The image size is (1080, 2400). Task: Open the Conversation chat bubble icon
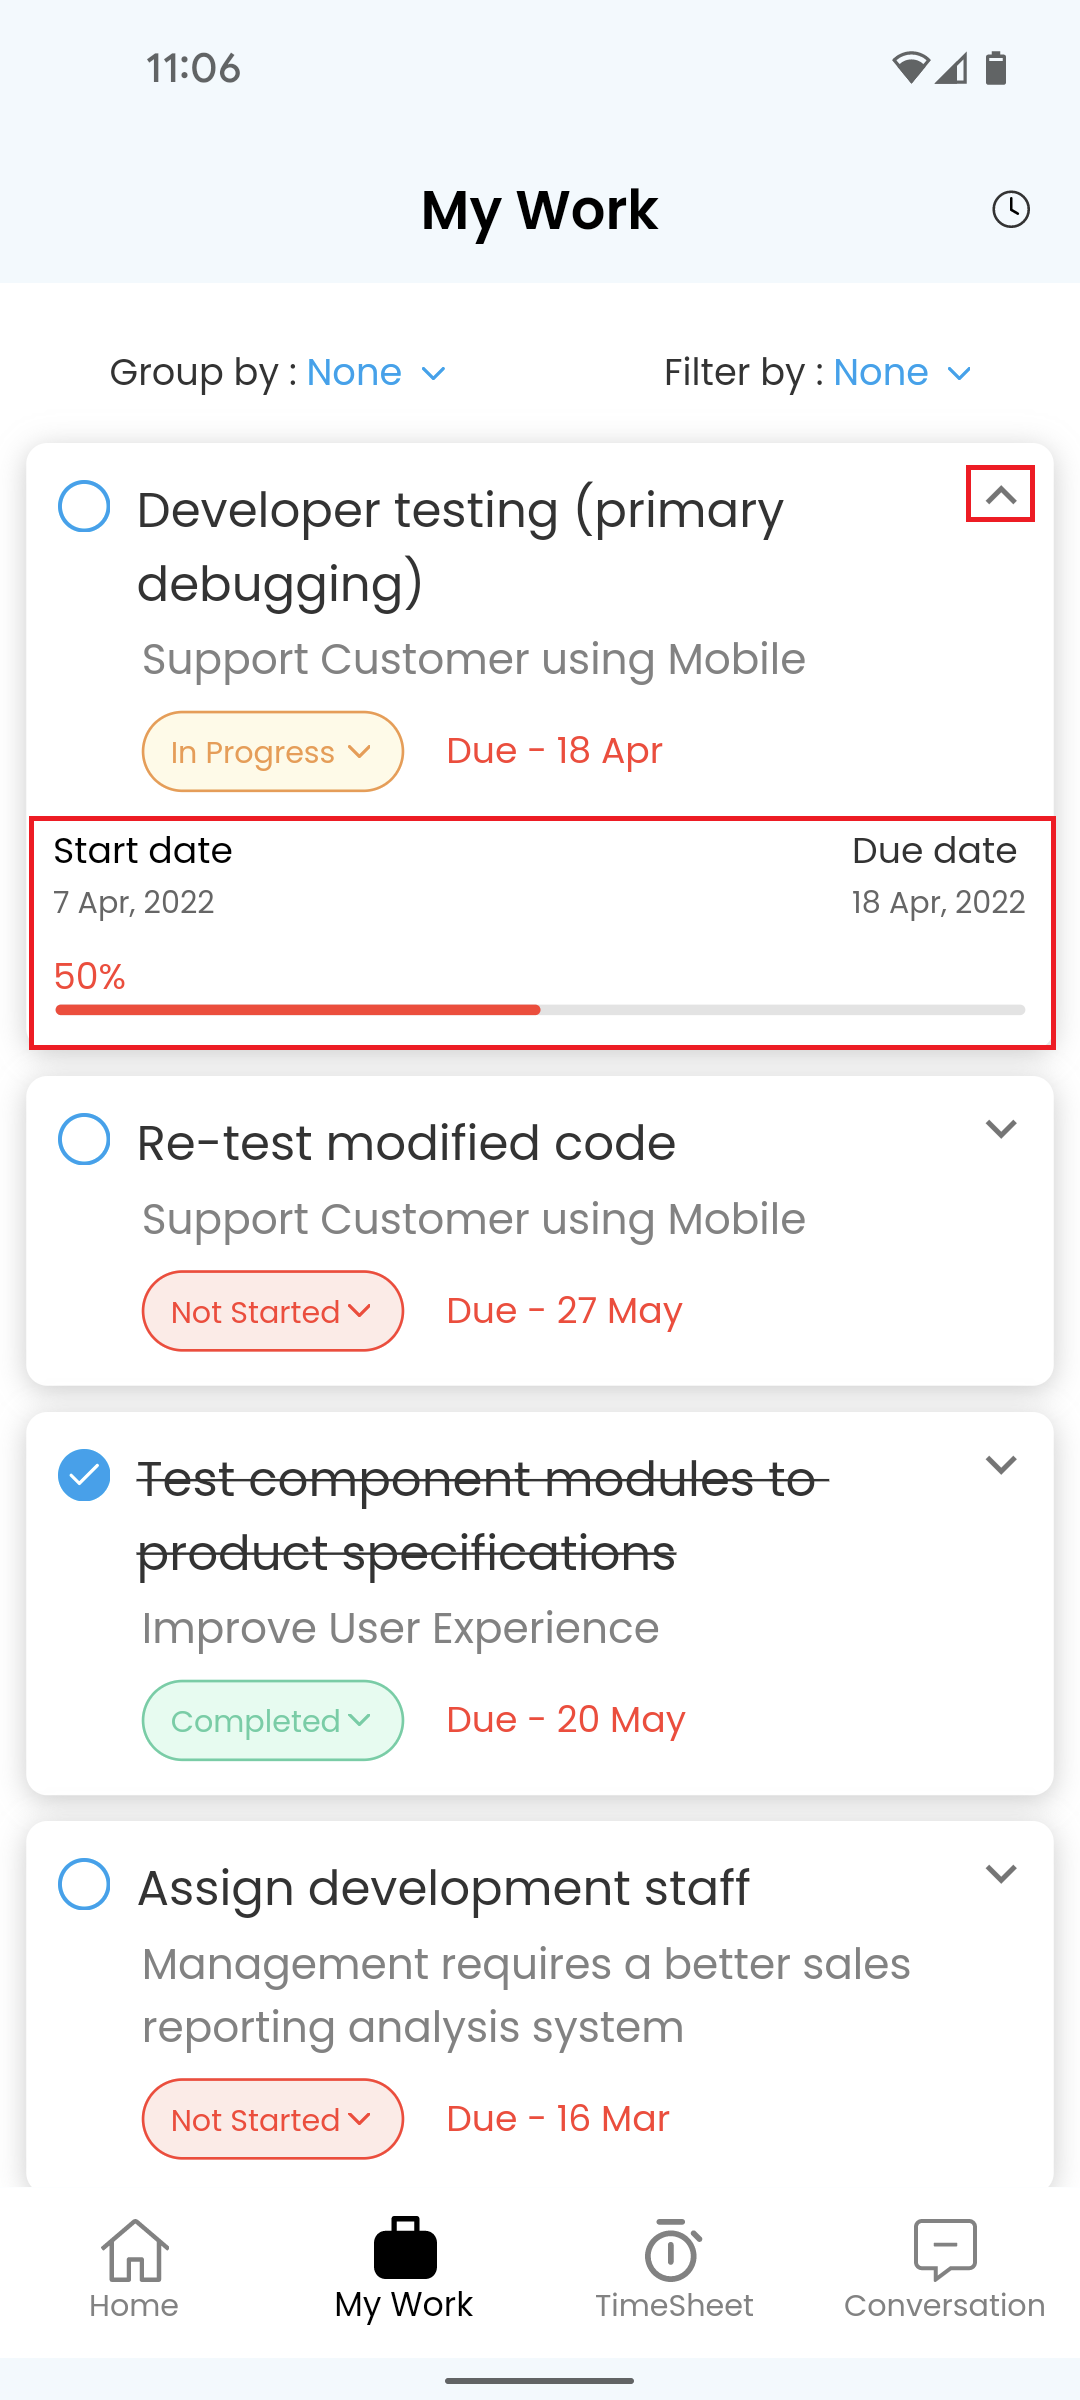pos(945,2249)
